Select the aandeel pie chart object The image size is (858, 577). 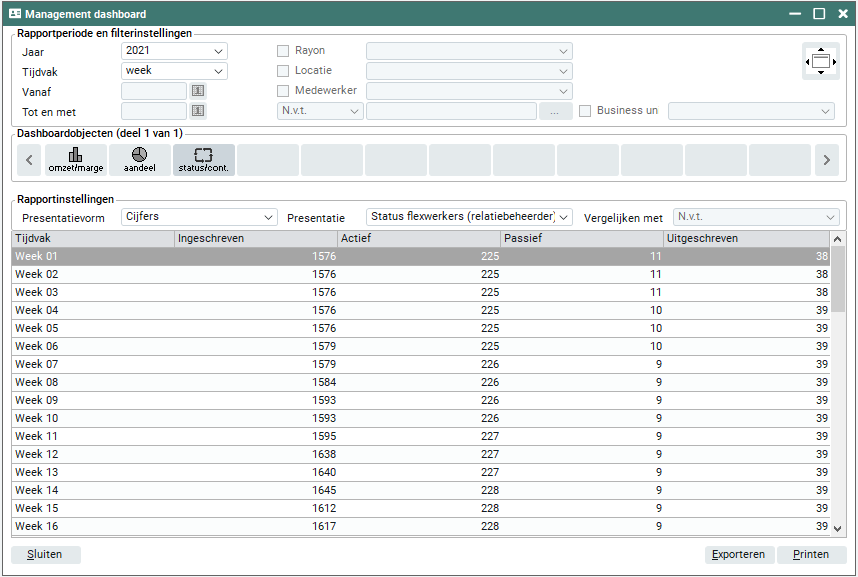140,160
